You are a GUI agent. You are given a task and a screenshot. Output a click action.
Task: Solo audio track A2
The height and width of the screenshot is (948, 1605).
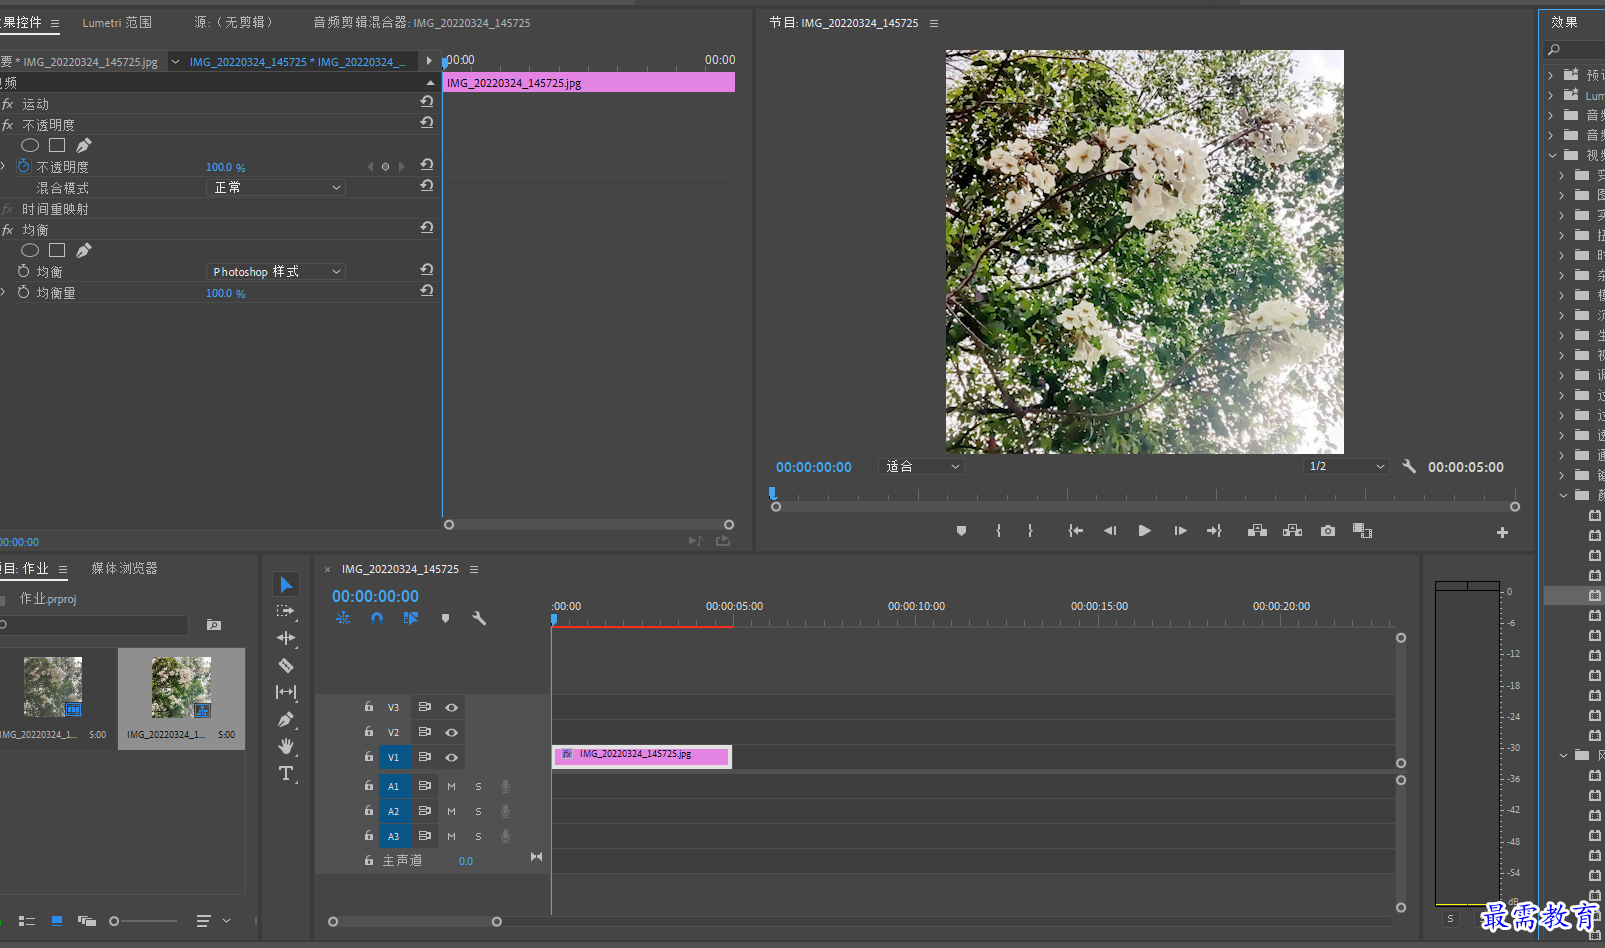478,811
